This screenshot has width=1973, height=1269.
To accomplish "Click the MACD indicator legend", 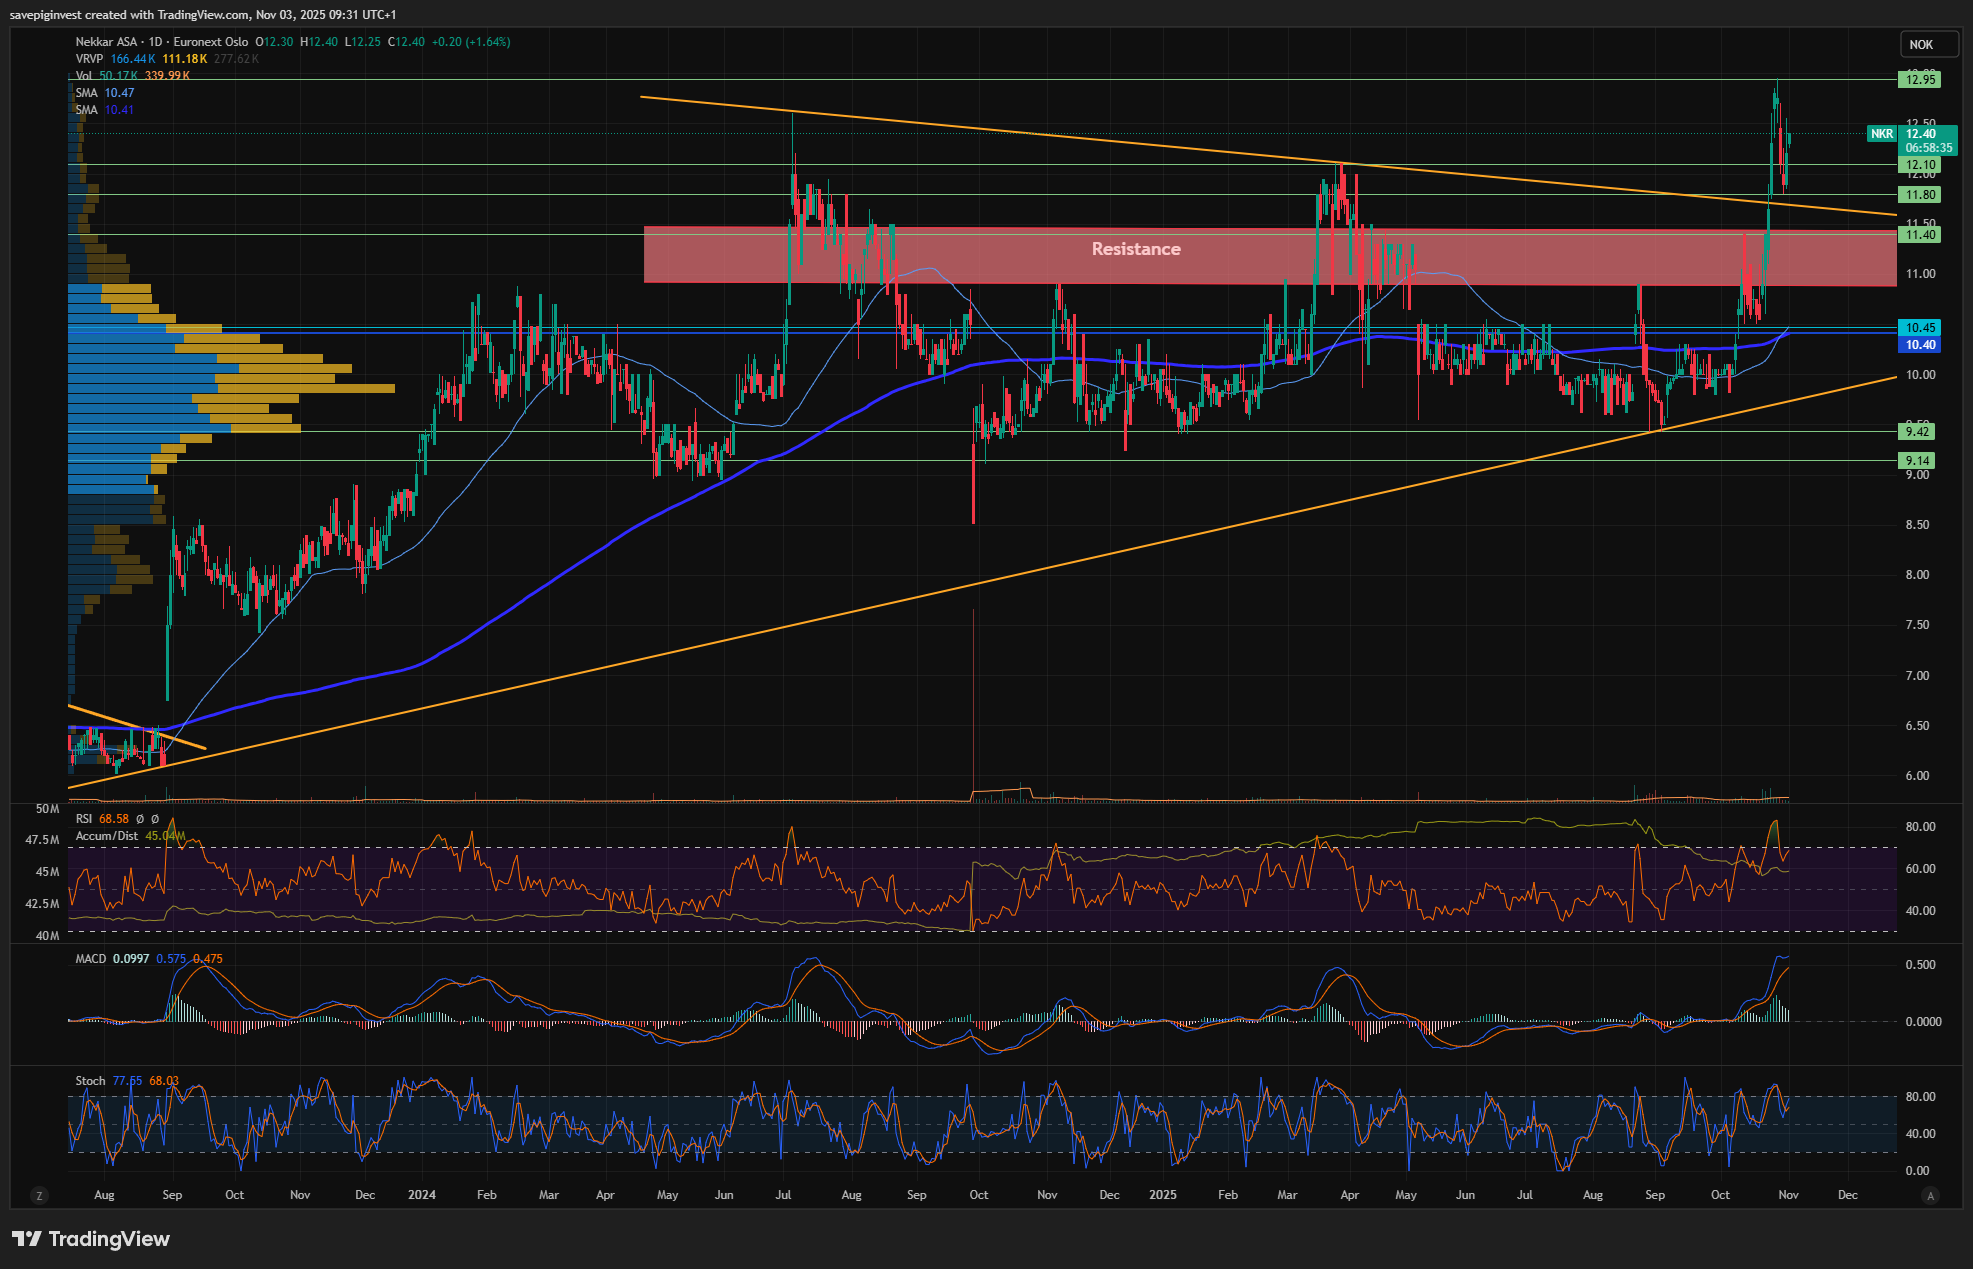I will (x=91, y=959).
